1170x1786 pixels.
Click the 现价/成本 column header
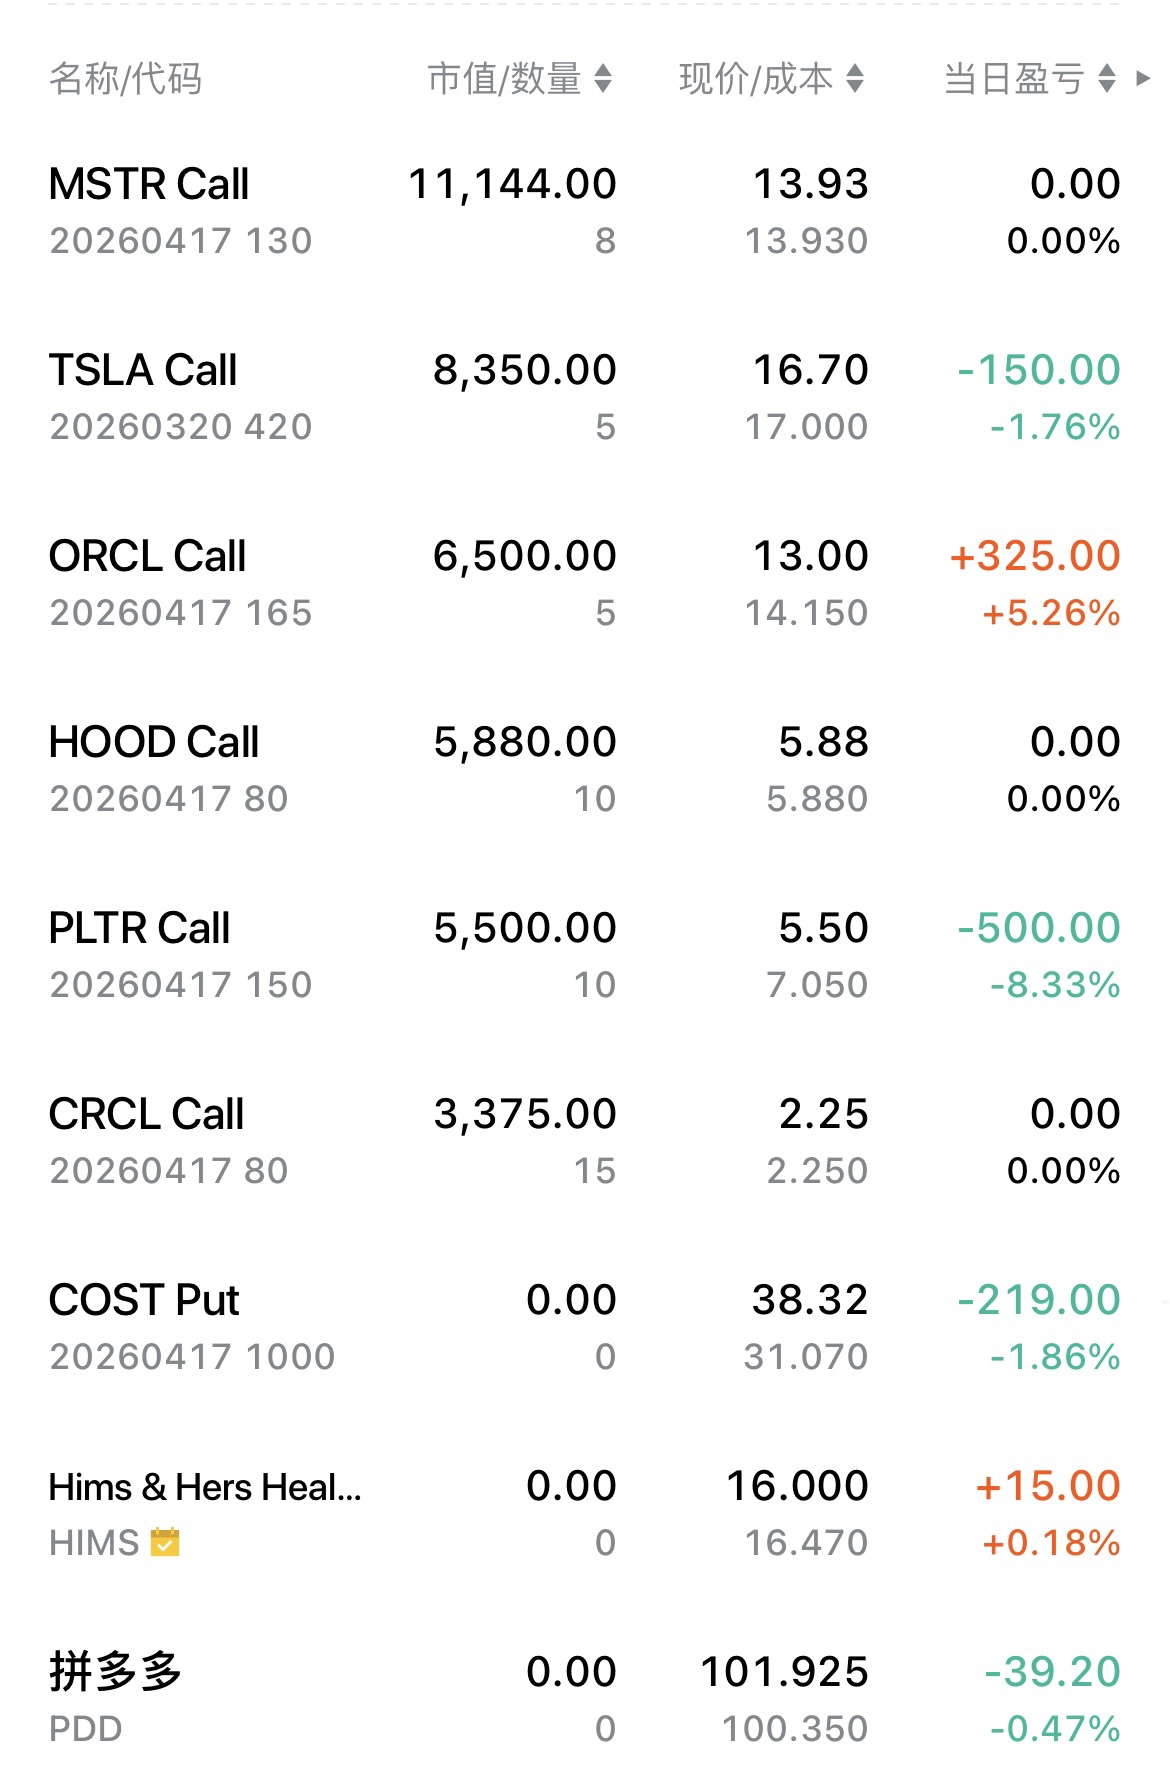(755, 78)
